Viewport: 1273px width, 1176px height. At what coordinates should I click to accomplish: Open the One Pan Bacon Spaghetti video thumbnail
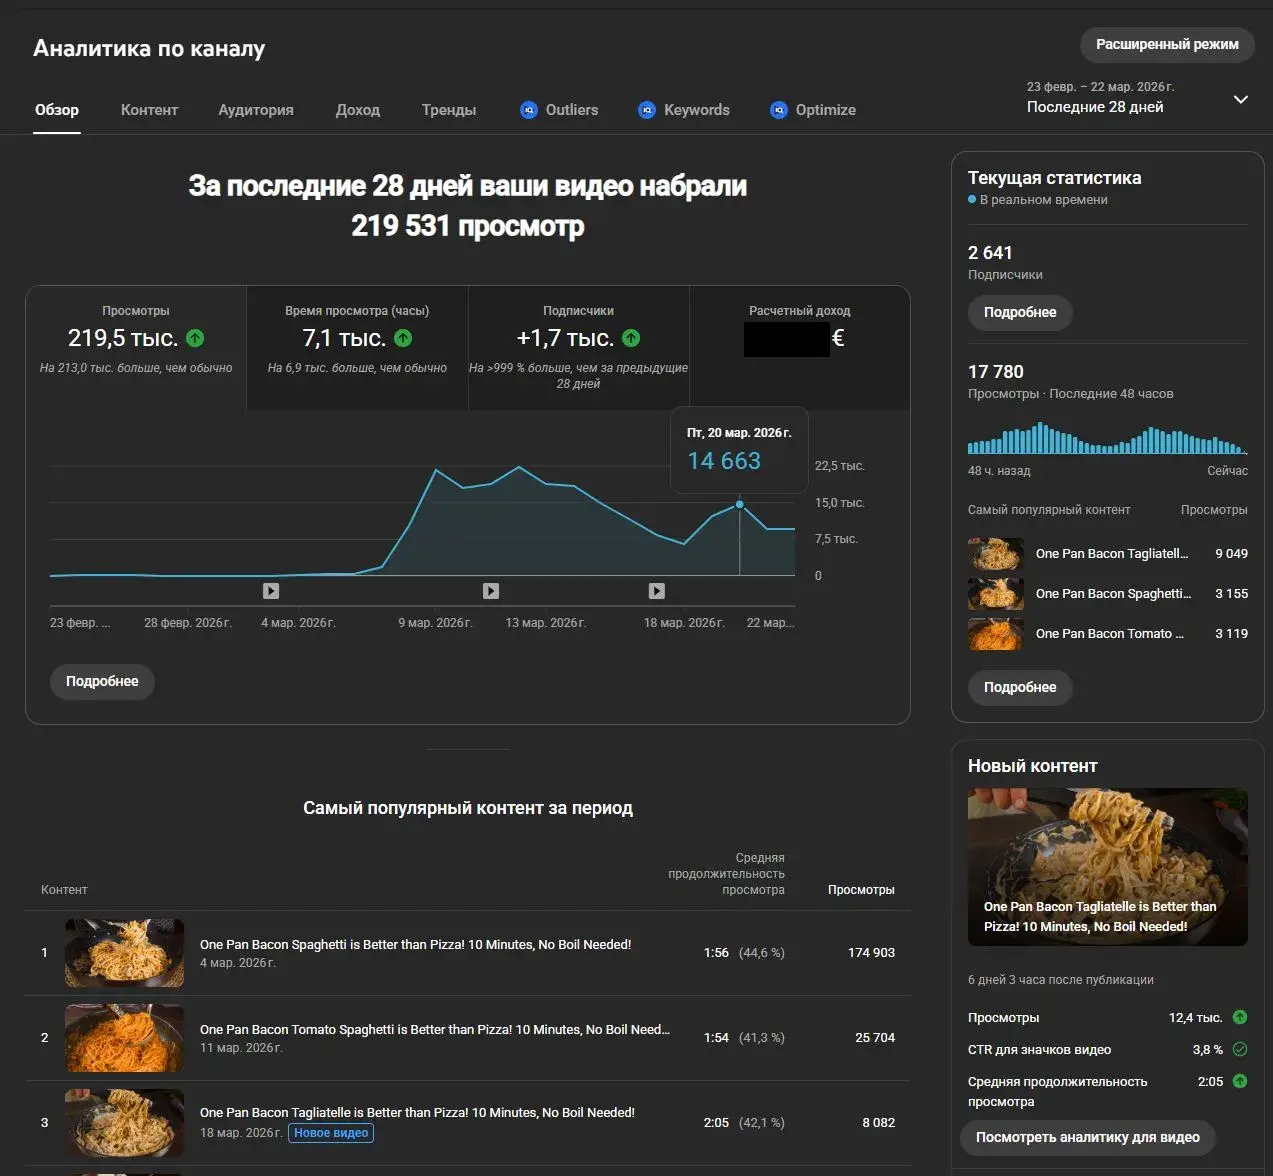124,952
